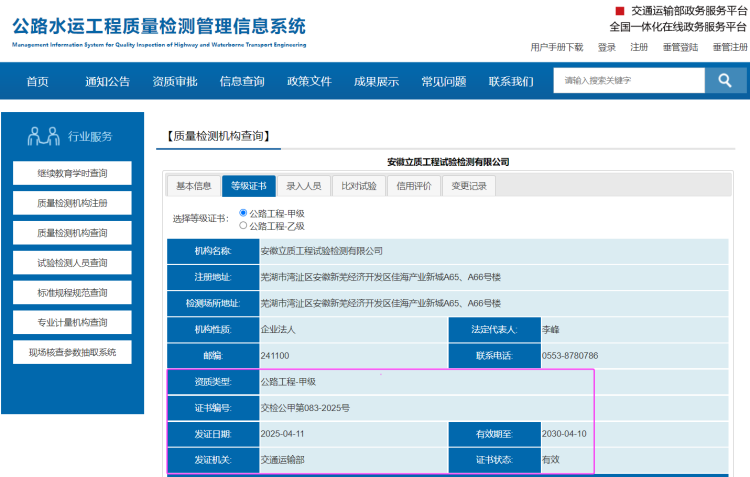This screenshot has height=477, width=750.
Task: Switch to the 录入人员 tab
Action: [304, 186]
